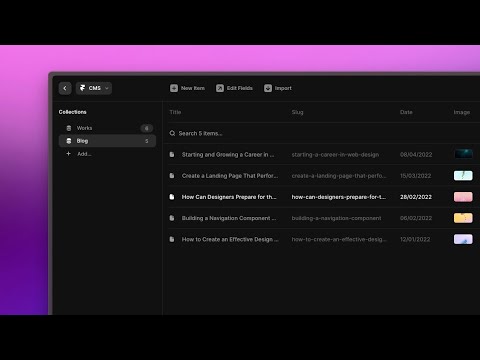Select the Works collection
Viewport: 480px width, 360px height.
[107, 128]
